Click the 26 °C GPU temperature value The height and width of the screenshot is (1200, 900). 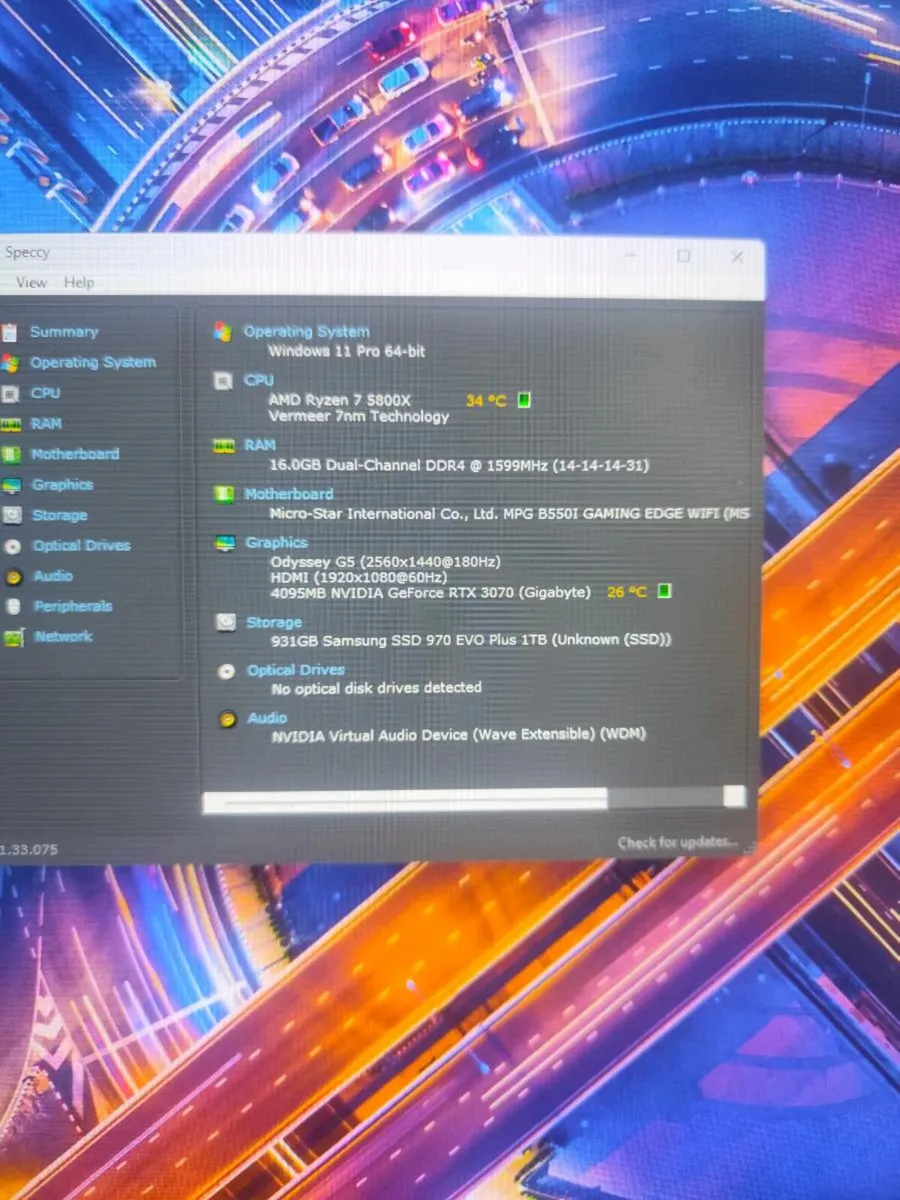click(627, 592)
